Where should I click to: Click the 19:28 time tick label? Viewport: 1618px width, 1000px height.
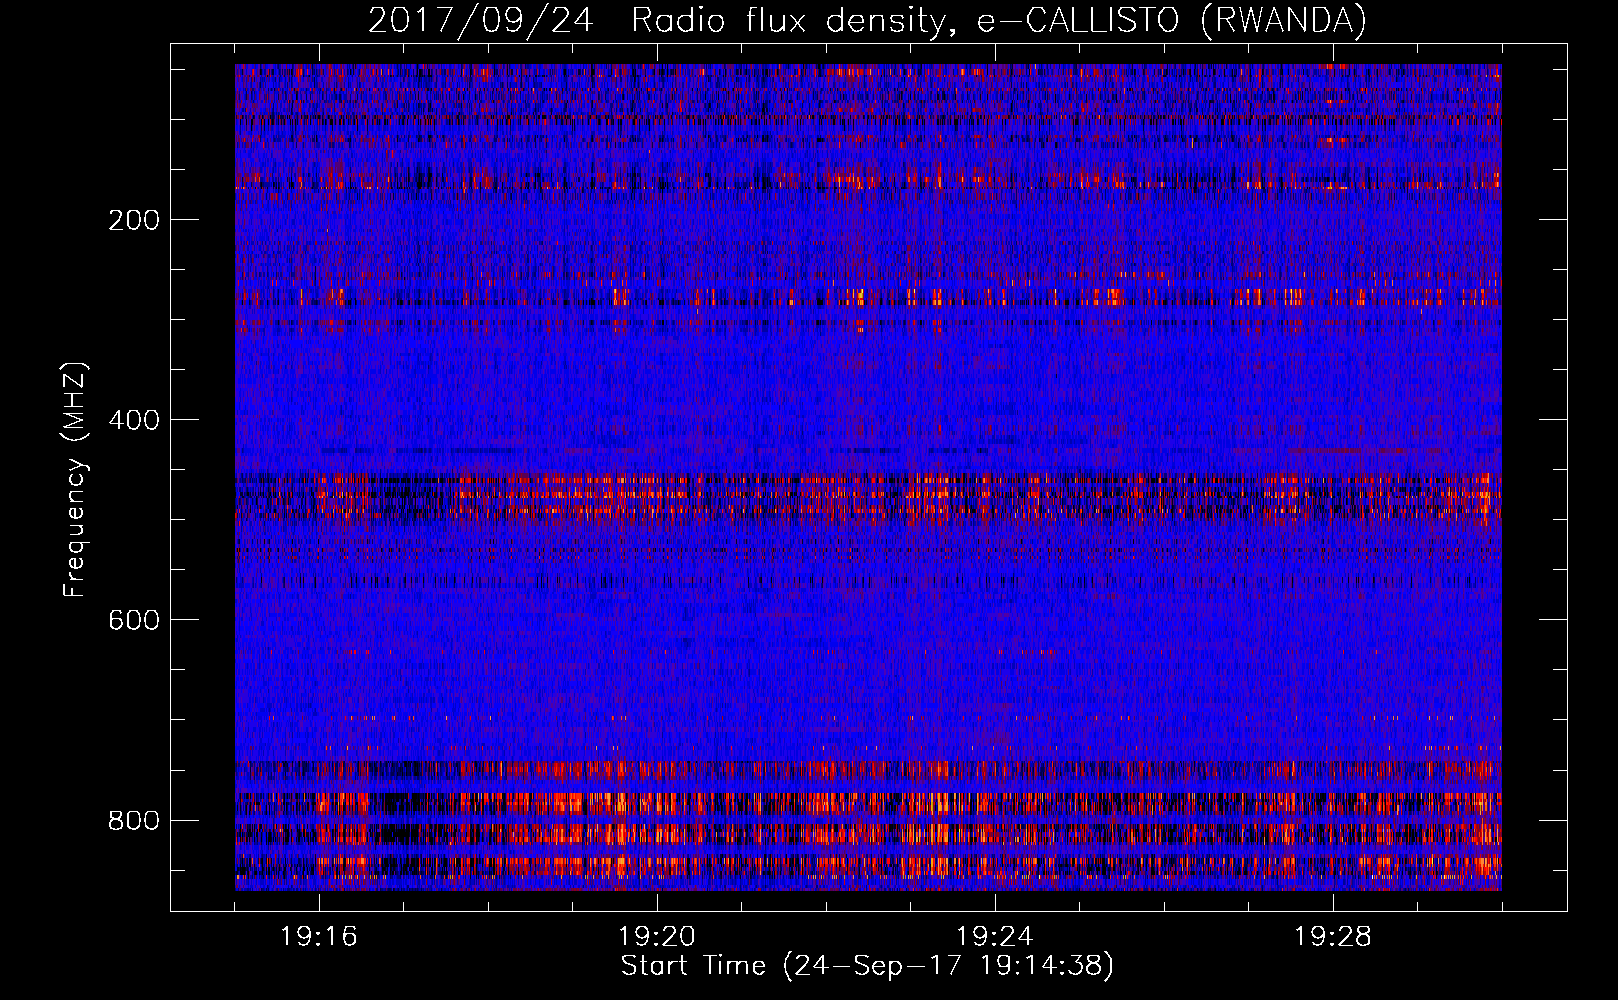[x=1333, y=937]
